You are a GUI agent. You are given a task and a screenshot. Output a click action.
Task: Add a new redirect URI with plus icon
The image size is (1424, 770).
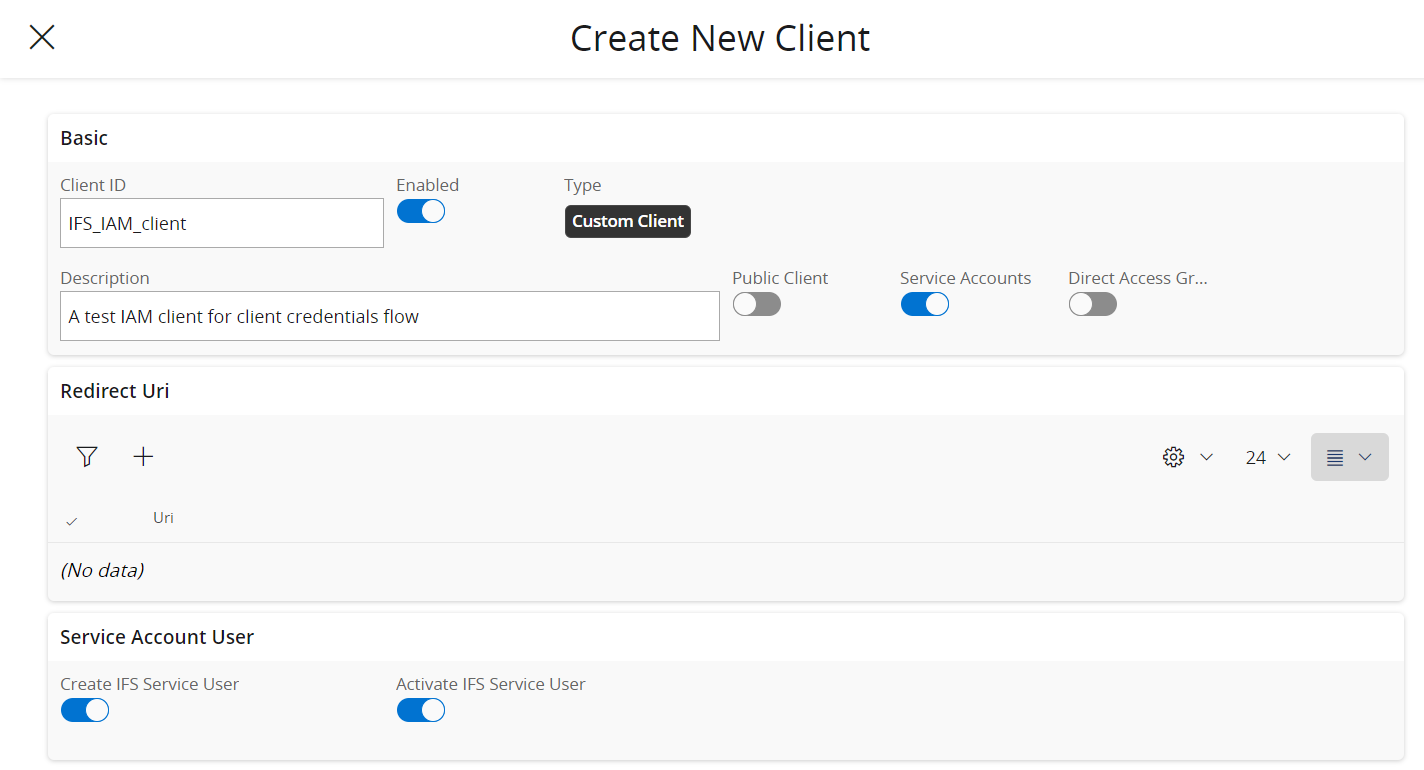pos(143,456)
